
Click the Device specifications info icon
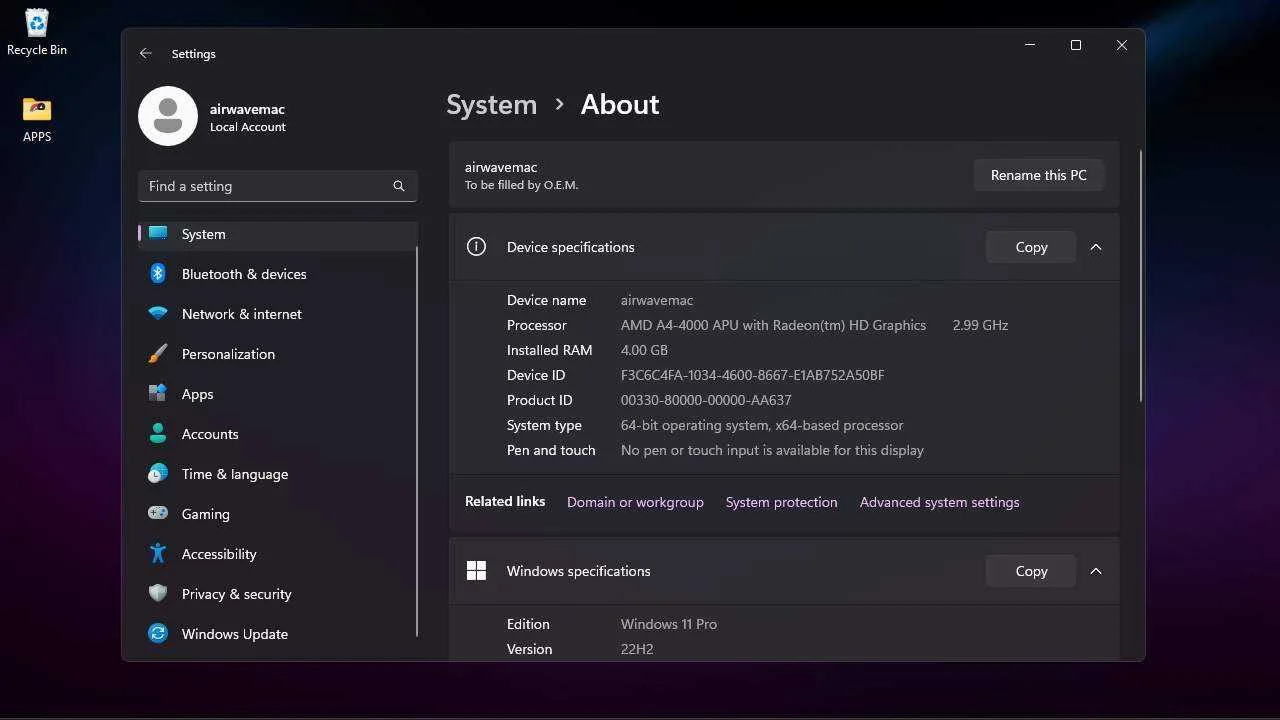click(x=476, y=247)
